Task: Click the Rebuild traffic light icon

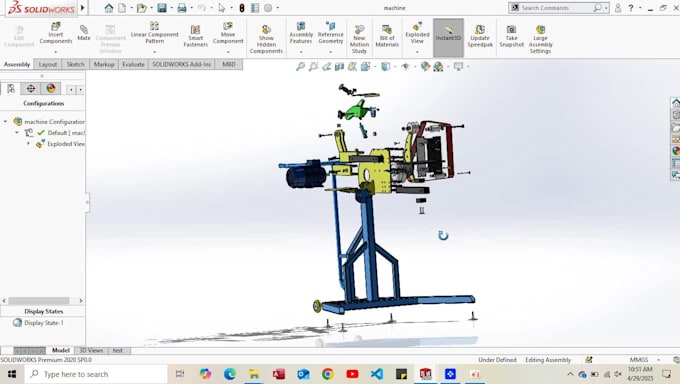Action: 242,8
